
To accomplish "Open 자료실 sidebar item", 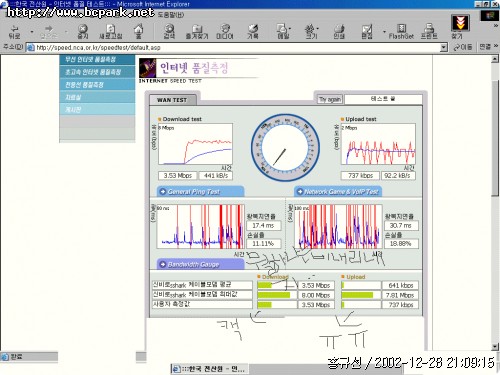I will [97, 97].
